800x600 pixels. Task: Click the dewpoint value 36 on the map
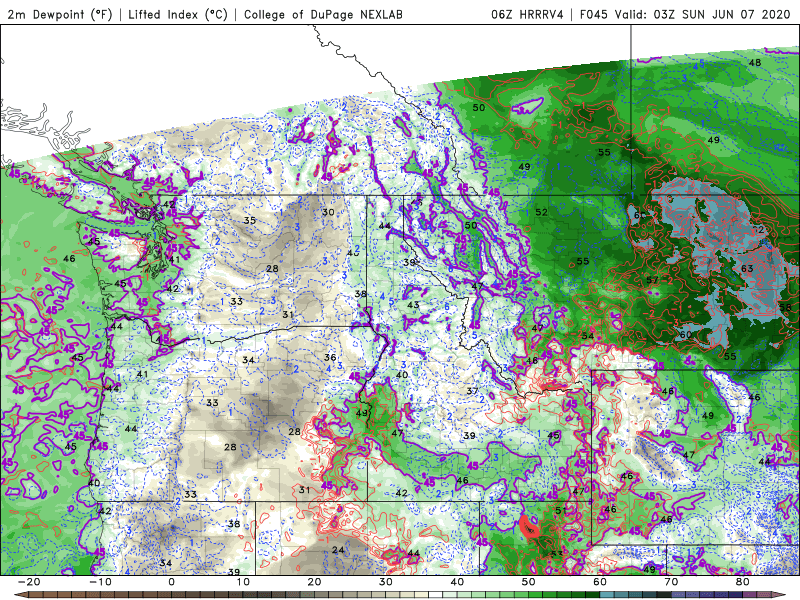pyautogui.click(x=330, y=357)
